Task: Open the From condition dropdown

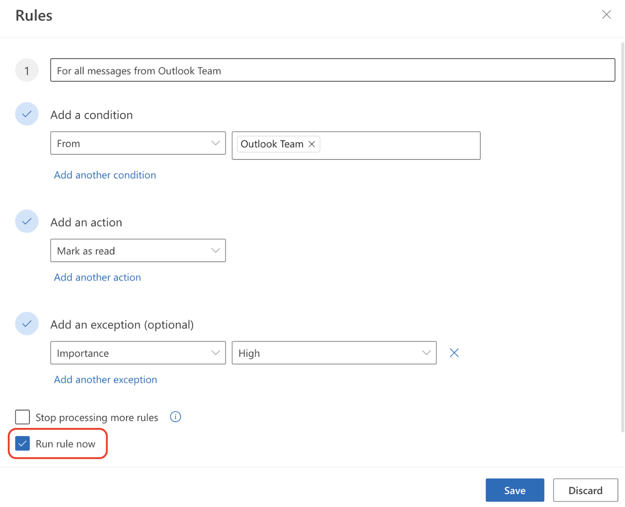Action: [x=138, y=143]
